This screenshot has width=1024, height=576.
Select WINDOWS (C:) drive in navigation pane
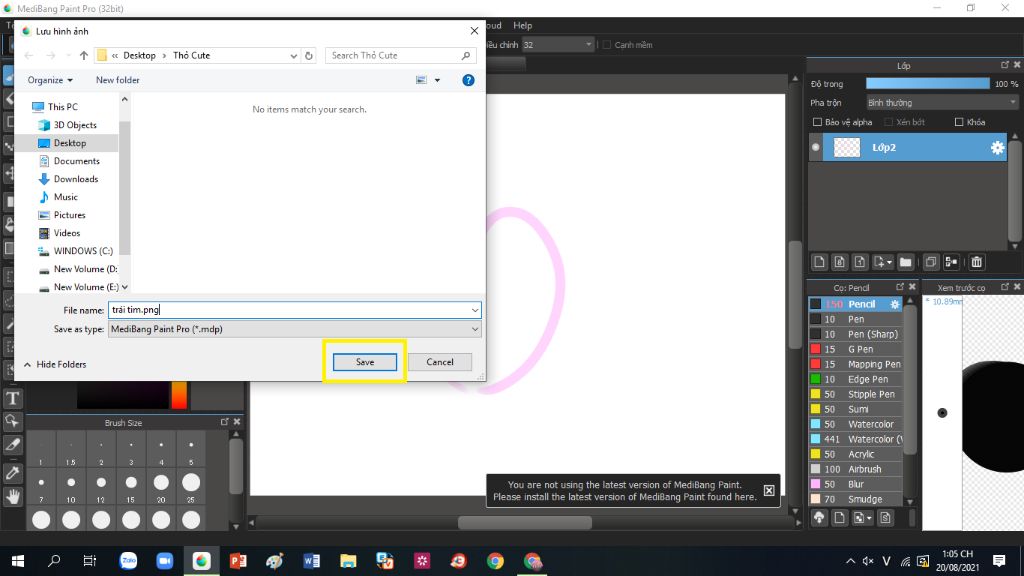click(x=83, y=251)
